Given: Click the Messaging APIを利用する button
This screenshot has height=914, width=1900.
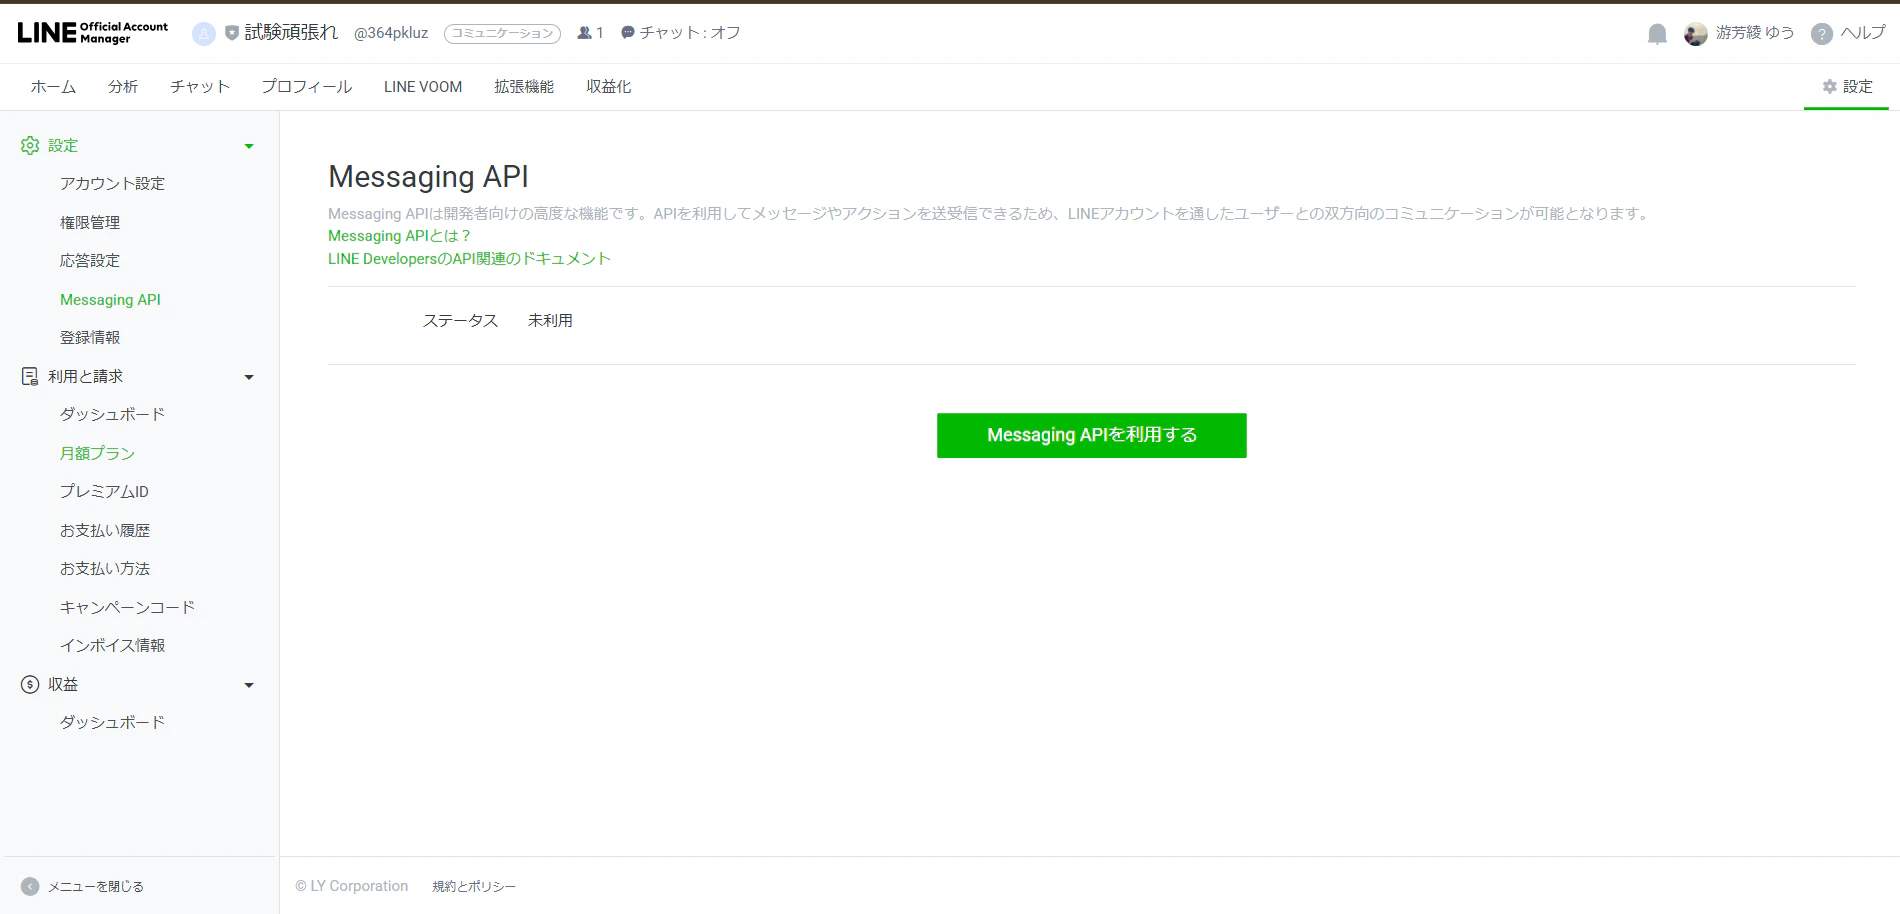Looking at the screenshot, I should tap(1092, 436).
